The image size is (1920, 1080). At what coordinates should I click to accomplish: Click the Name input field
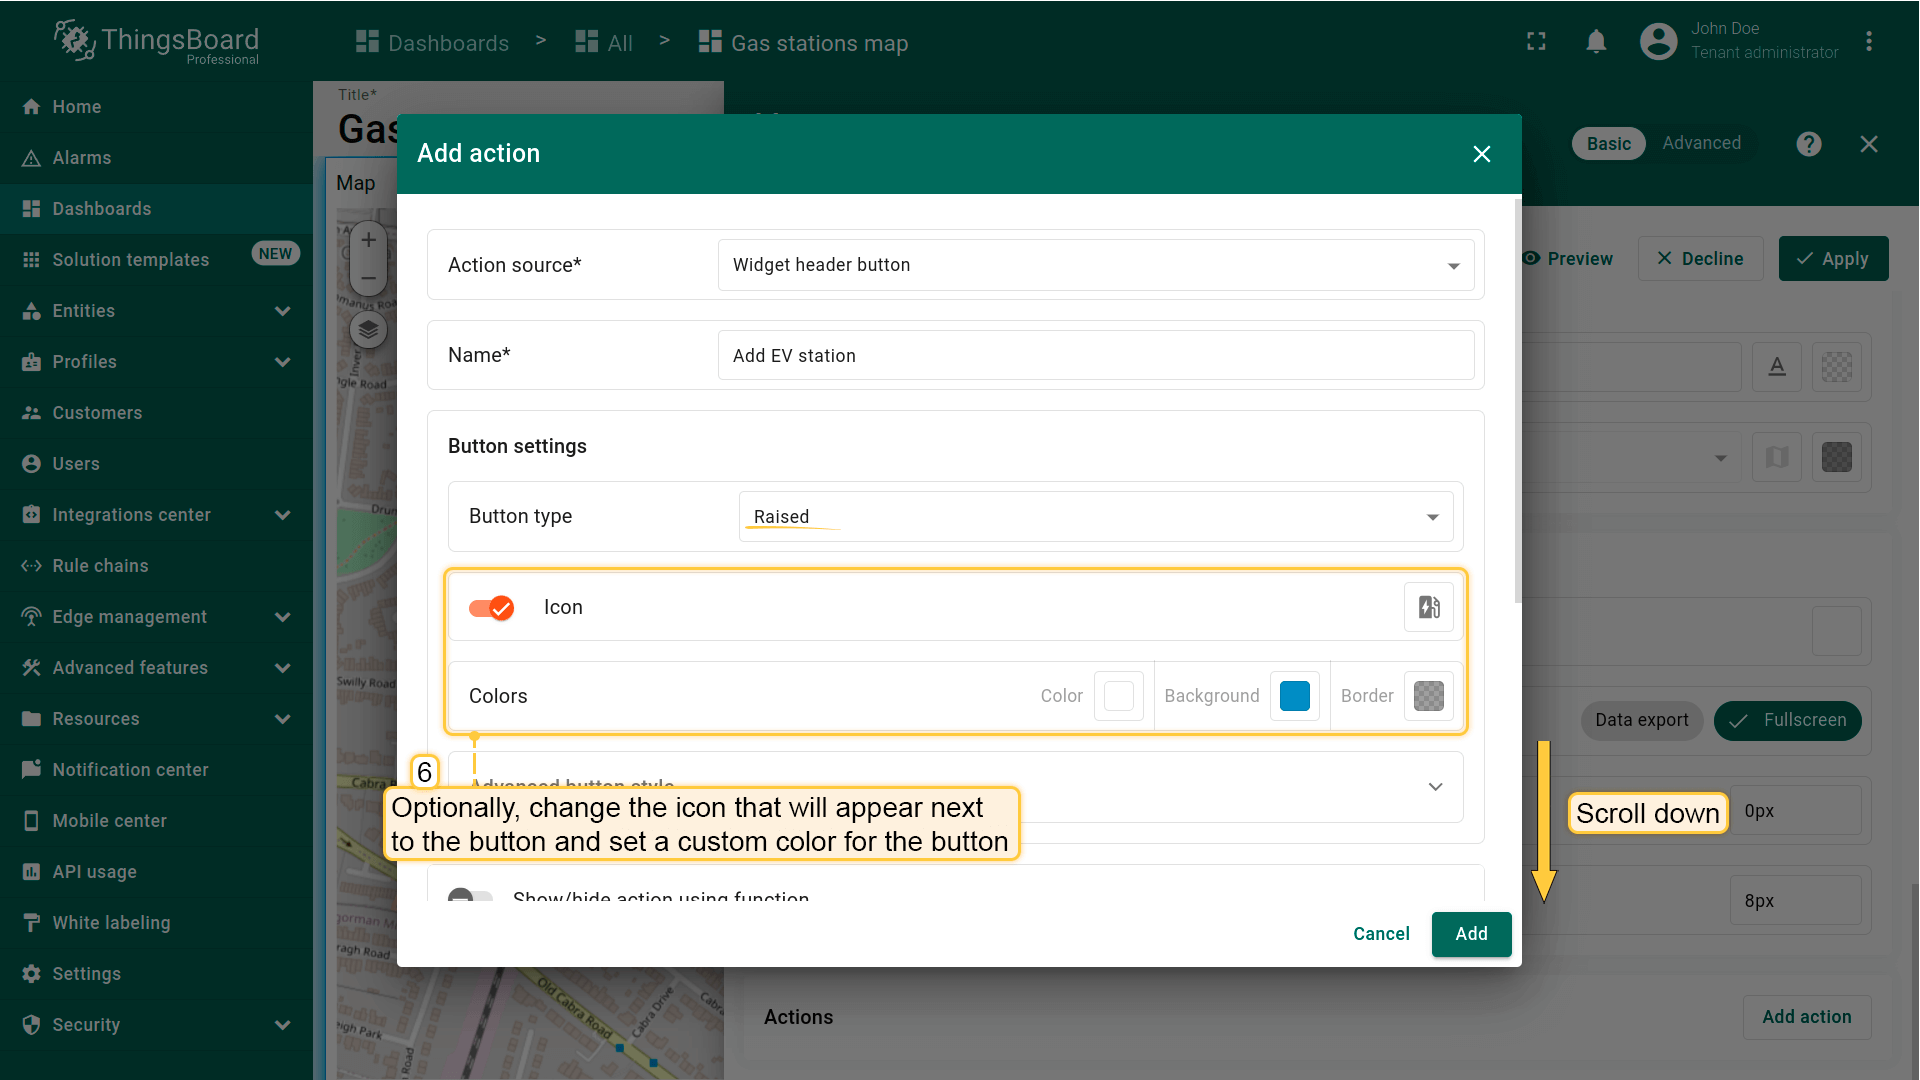[1095, 356]
